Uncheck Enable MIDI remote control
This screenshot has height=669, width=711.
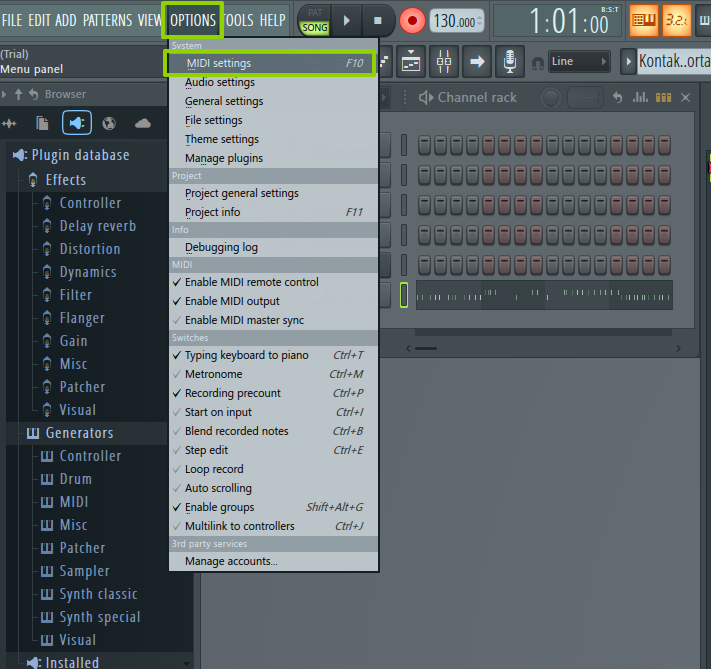tap(251, 282)
